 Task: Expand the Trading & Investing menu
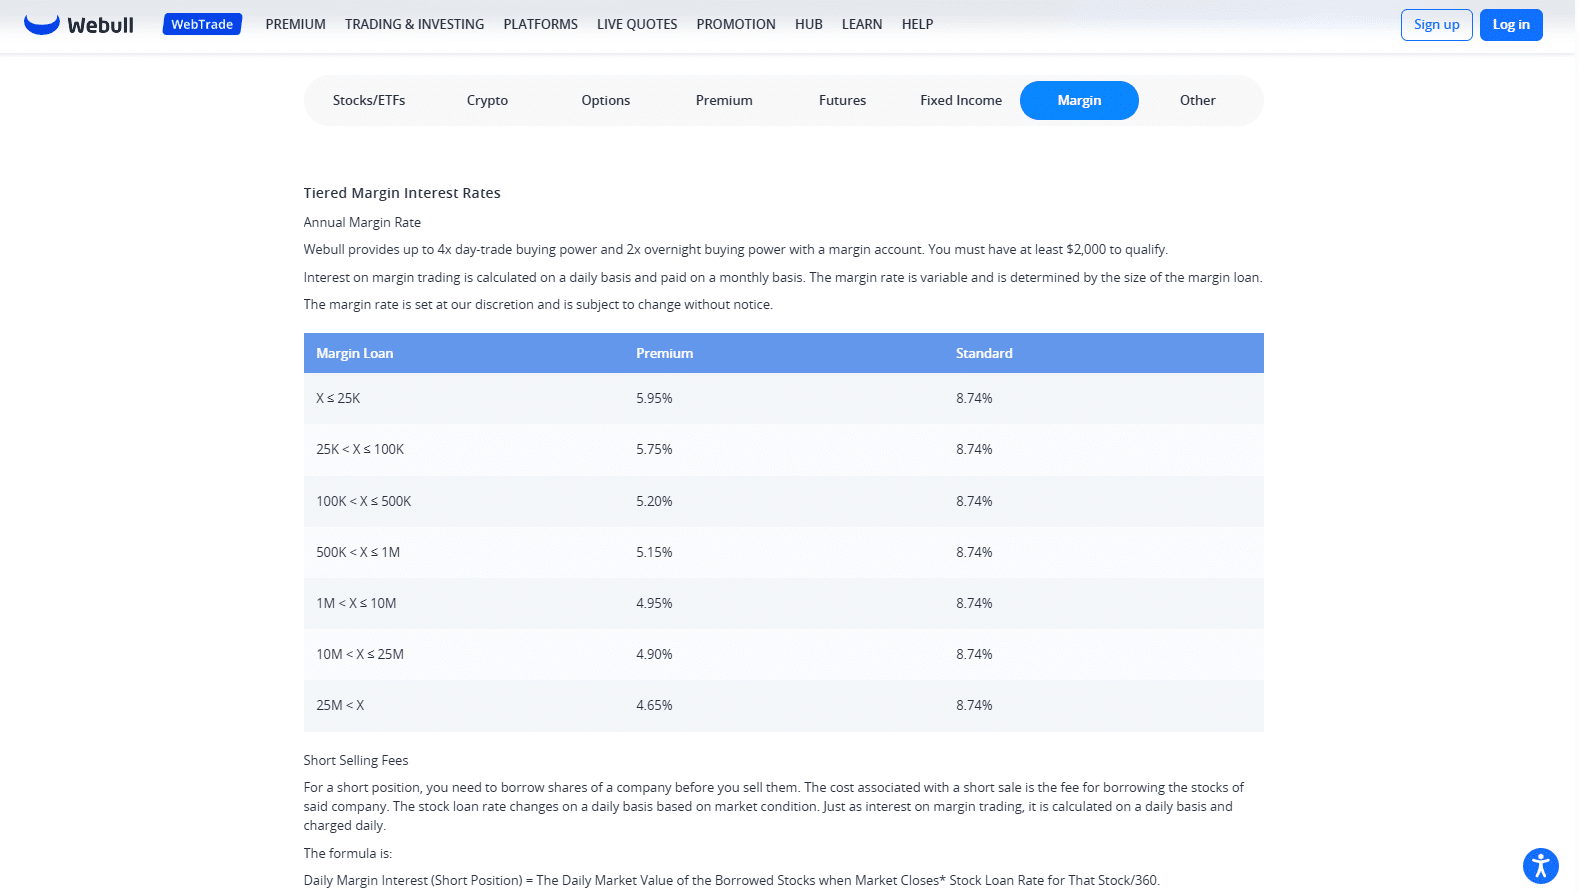click(x=414, y=24)
